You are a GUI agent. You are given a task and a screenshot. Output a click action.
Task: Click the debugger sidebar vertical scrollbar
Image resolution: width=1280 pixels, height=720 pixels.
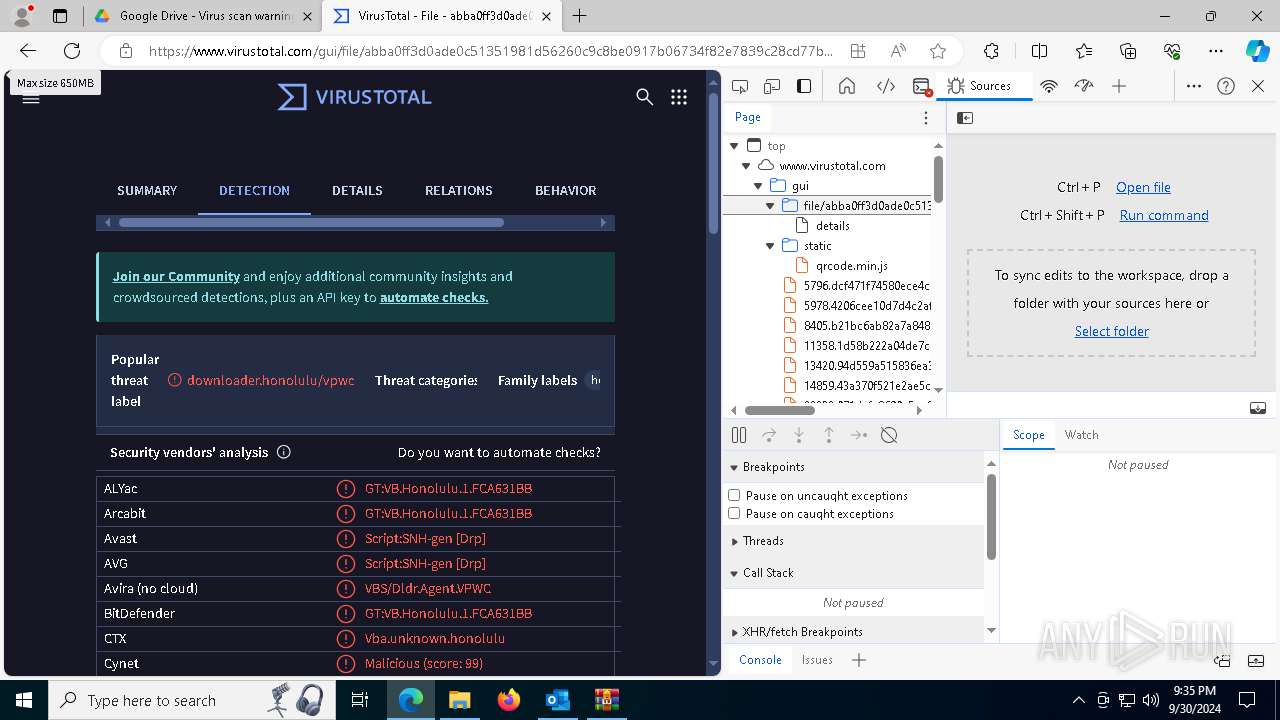[991, 516]
